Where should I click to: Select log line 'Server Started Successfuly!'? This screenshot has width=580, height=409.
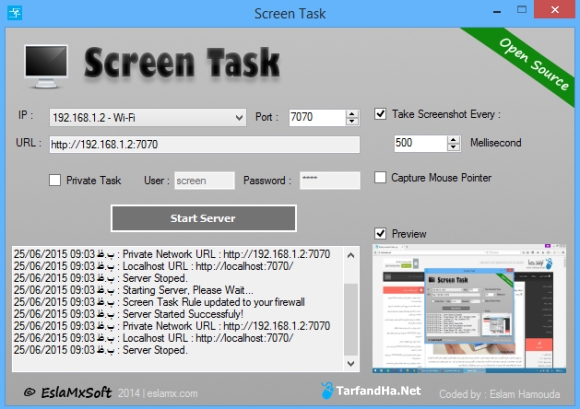(128, 314)
